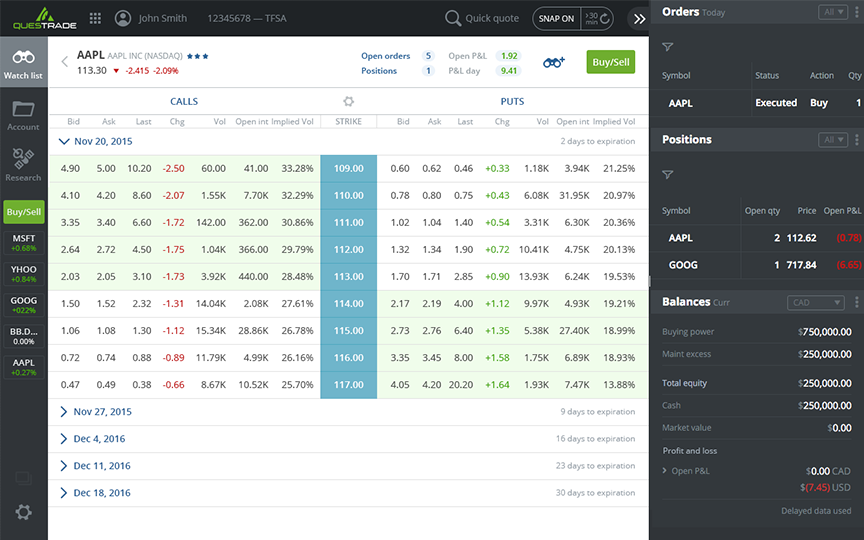Viewport: 864px width, 540px height.
Task: Click call Implied Vol 33.28% cell
Action: point(297,169)
